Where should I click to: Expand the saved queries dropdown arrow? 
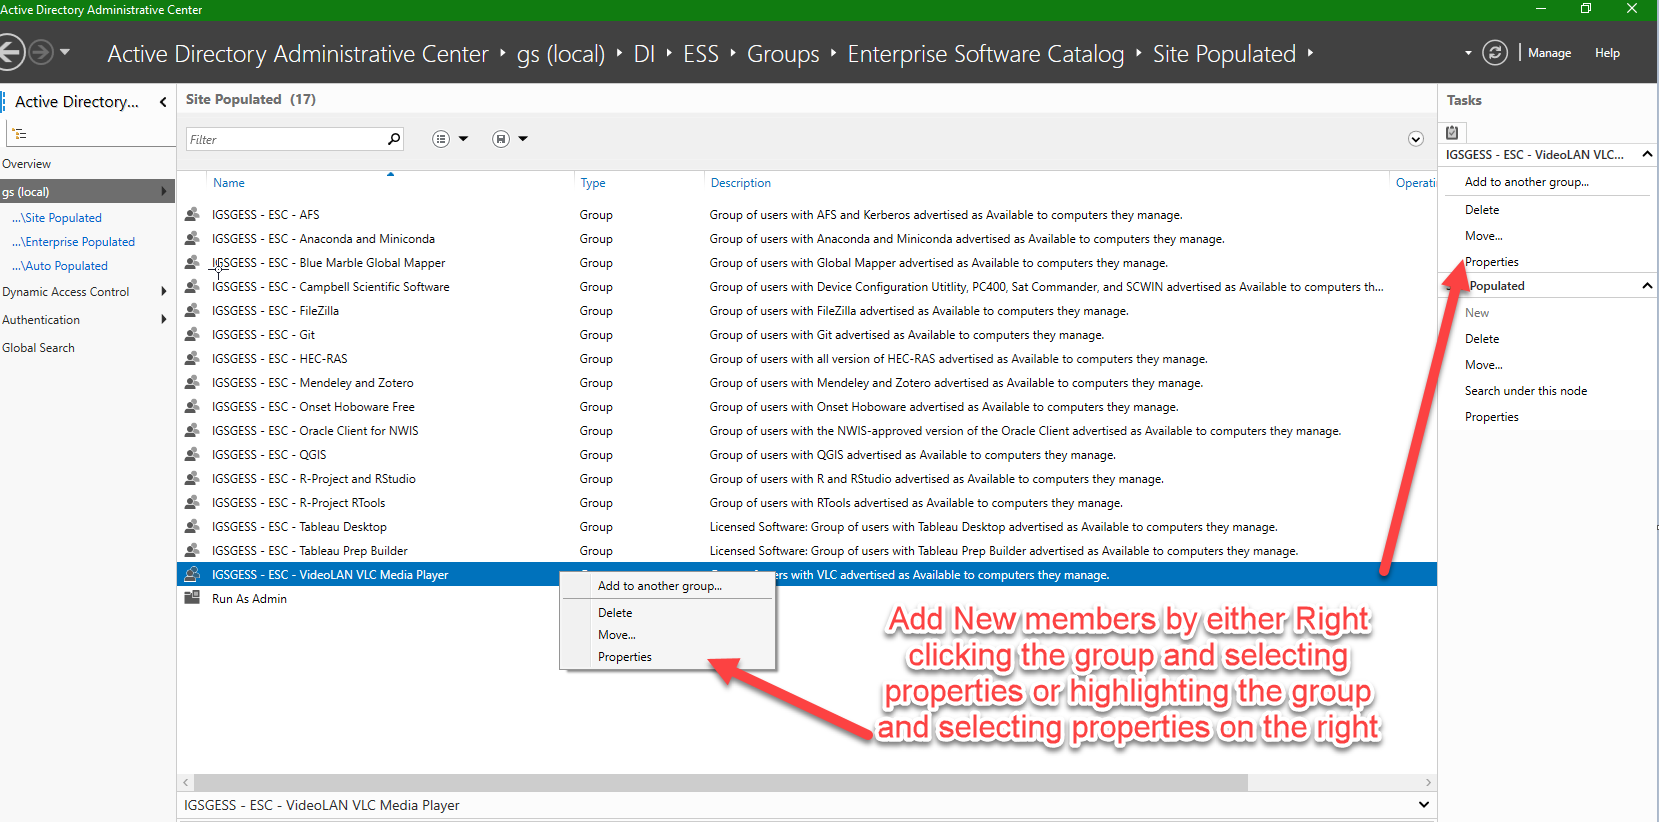[x=523, y=139]
